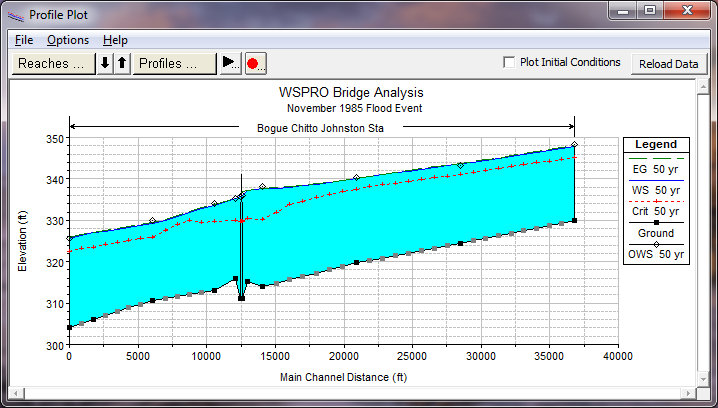Click the down arrow reach navigation icon

click(105, 63)
